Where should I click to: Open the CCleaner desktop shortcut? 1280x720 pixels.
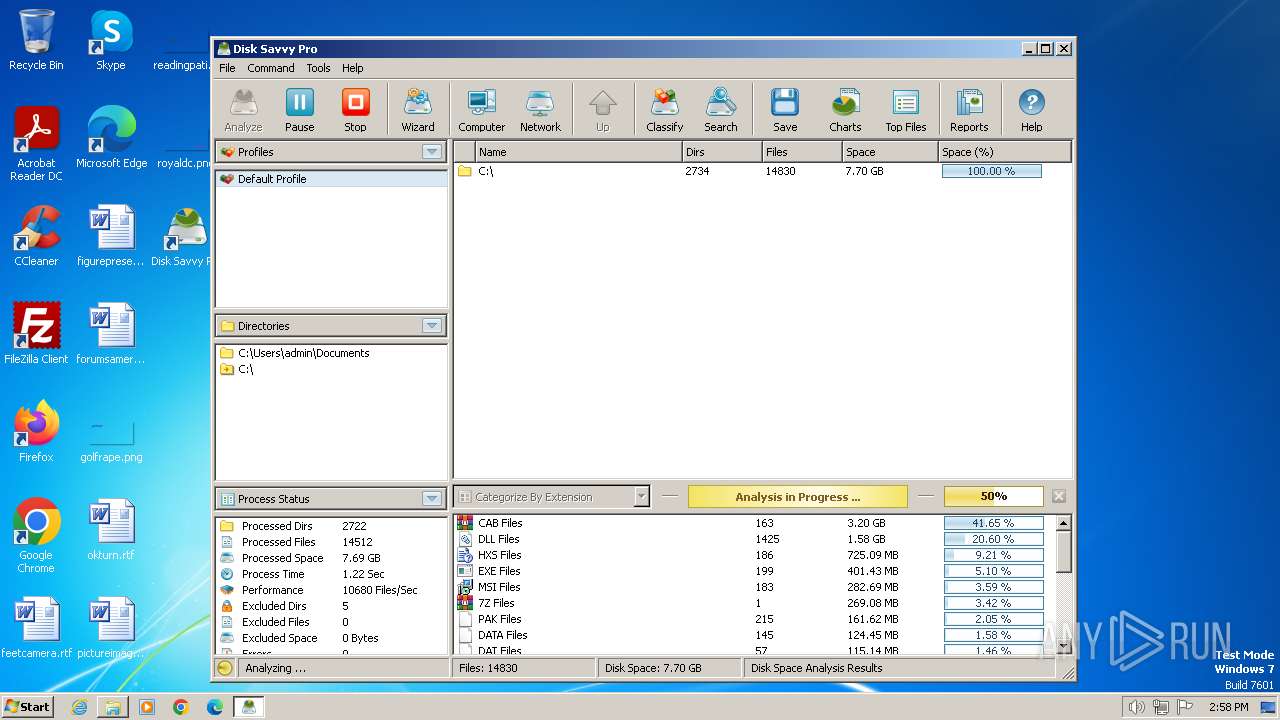36,236
